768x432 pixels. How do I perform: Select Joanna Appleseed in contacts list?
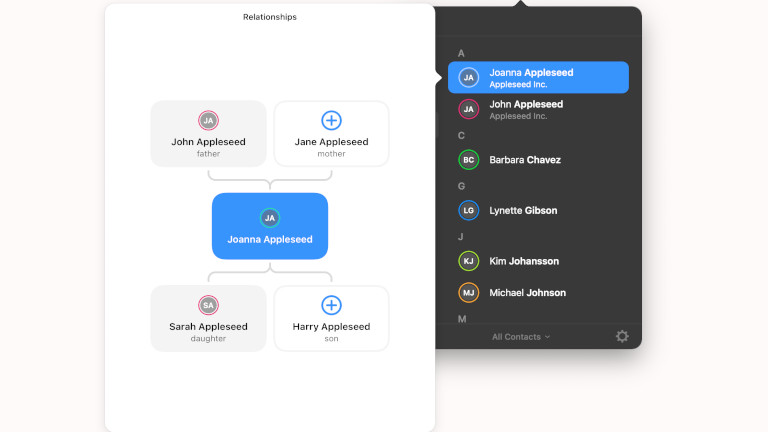coord(538,77)
